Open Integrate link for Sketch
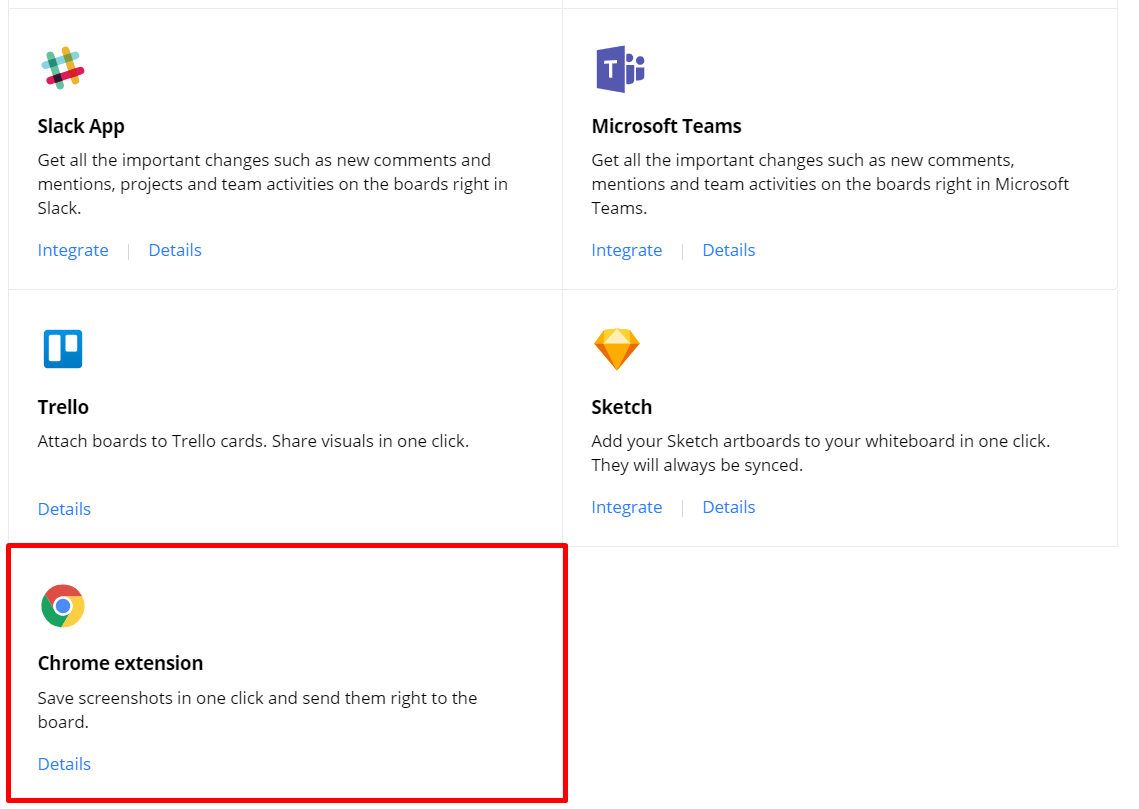The image size is (1139, 809). [x=627, y=506]
